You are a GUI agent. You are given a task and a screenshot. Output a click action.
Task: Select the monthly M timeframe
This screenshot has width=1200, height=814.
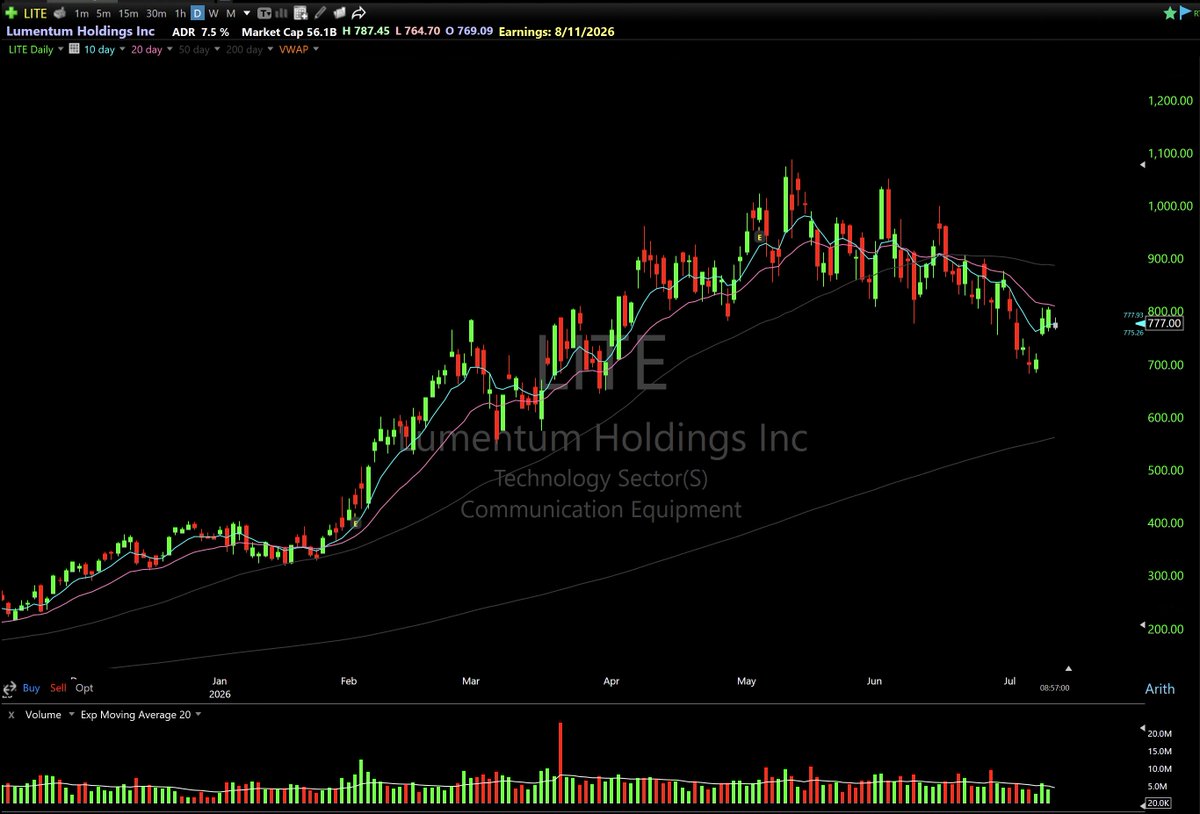pyautogui.click(x=230, y=13)
